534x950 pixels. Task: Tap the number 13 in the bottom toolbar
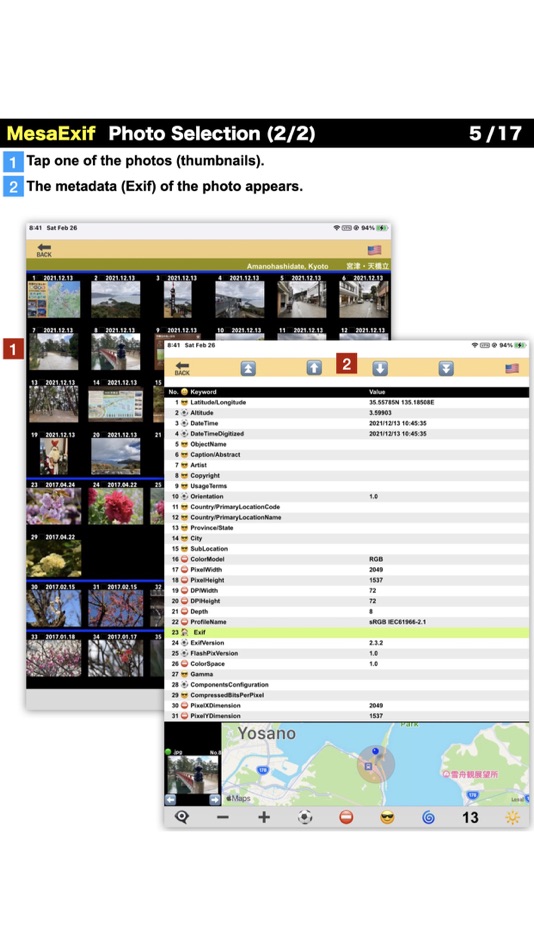pos(470,817)
